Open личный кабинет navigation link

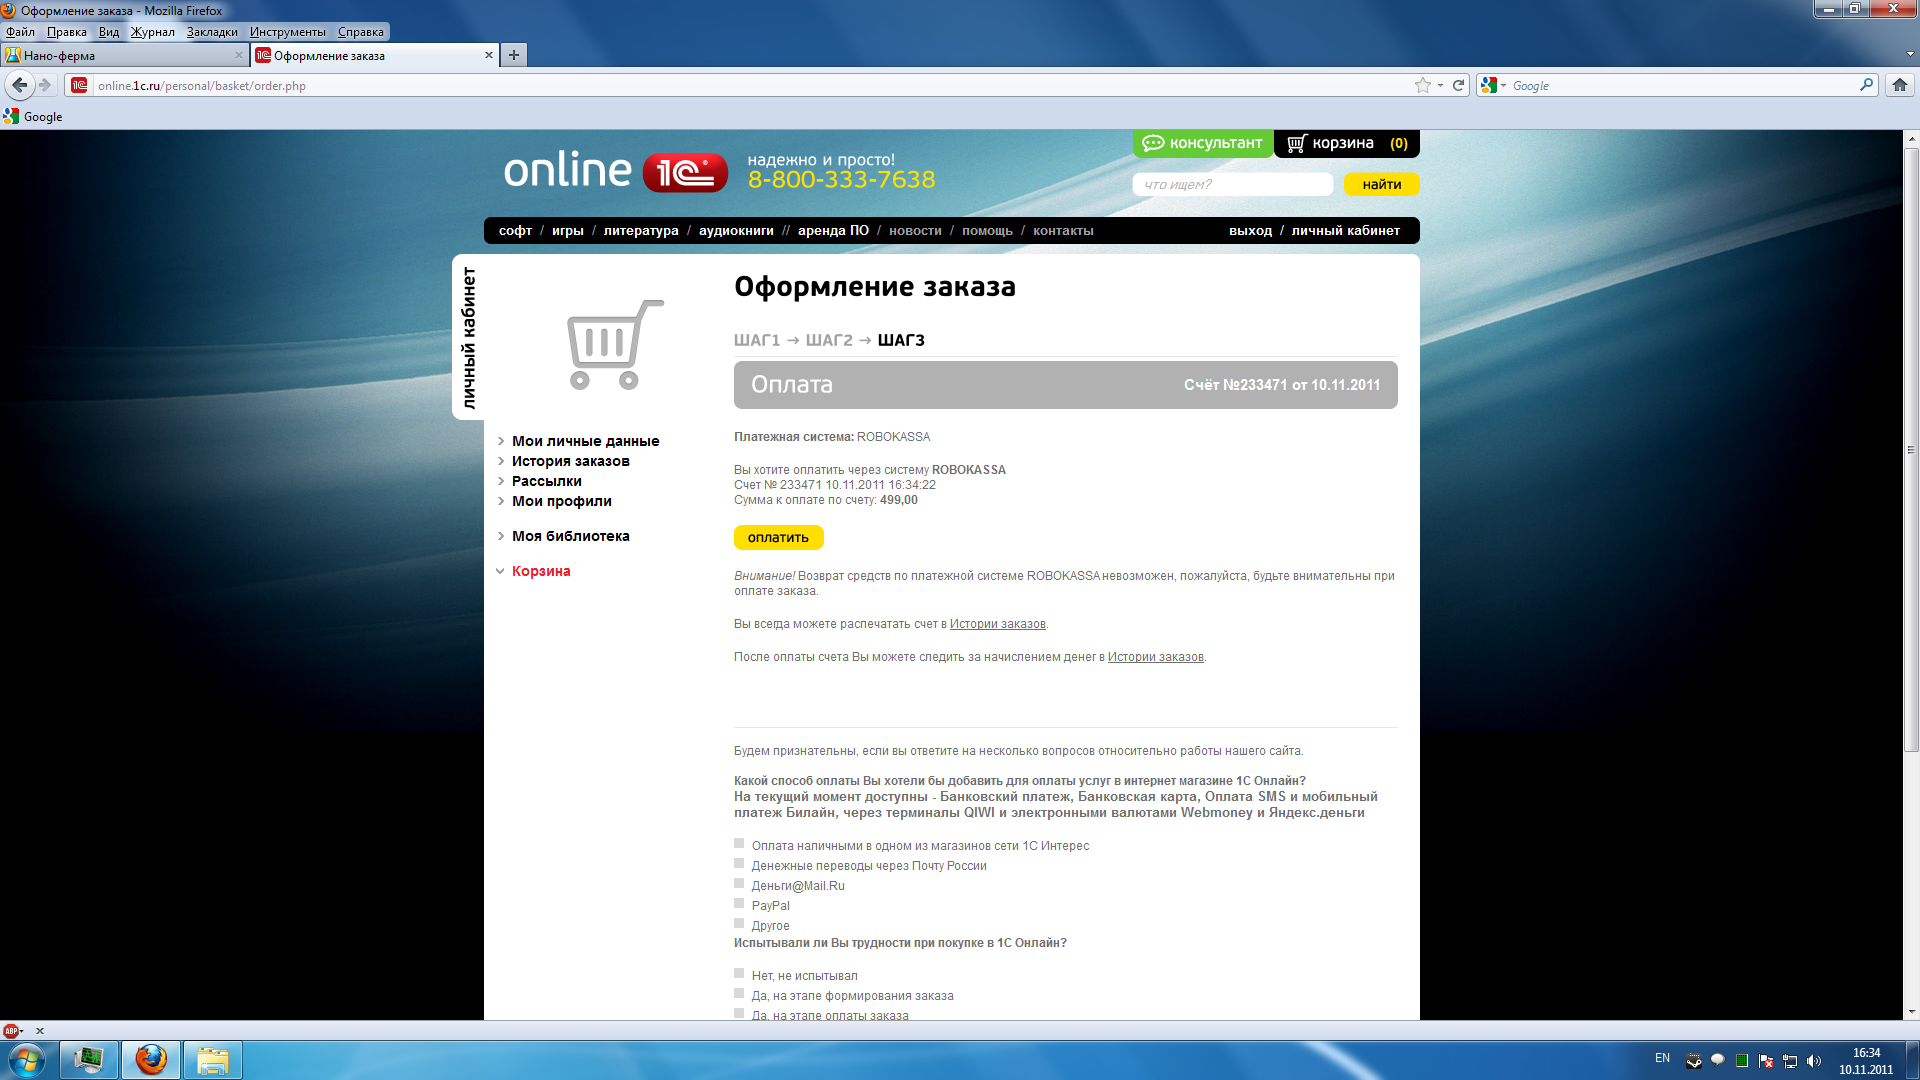(1345, 231)
